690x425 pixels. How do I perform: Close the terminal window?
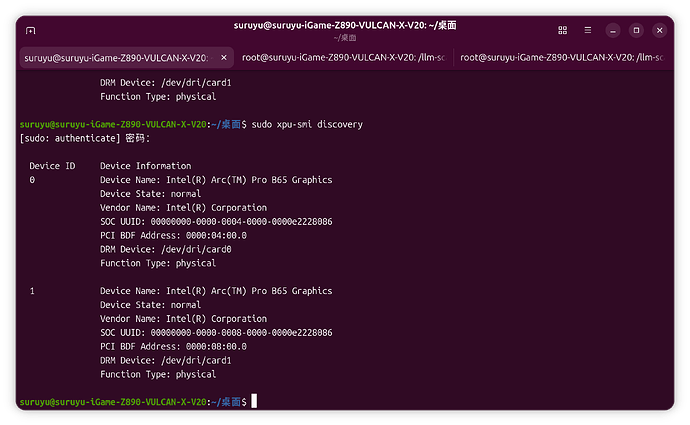[x=659, y=30]
